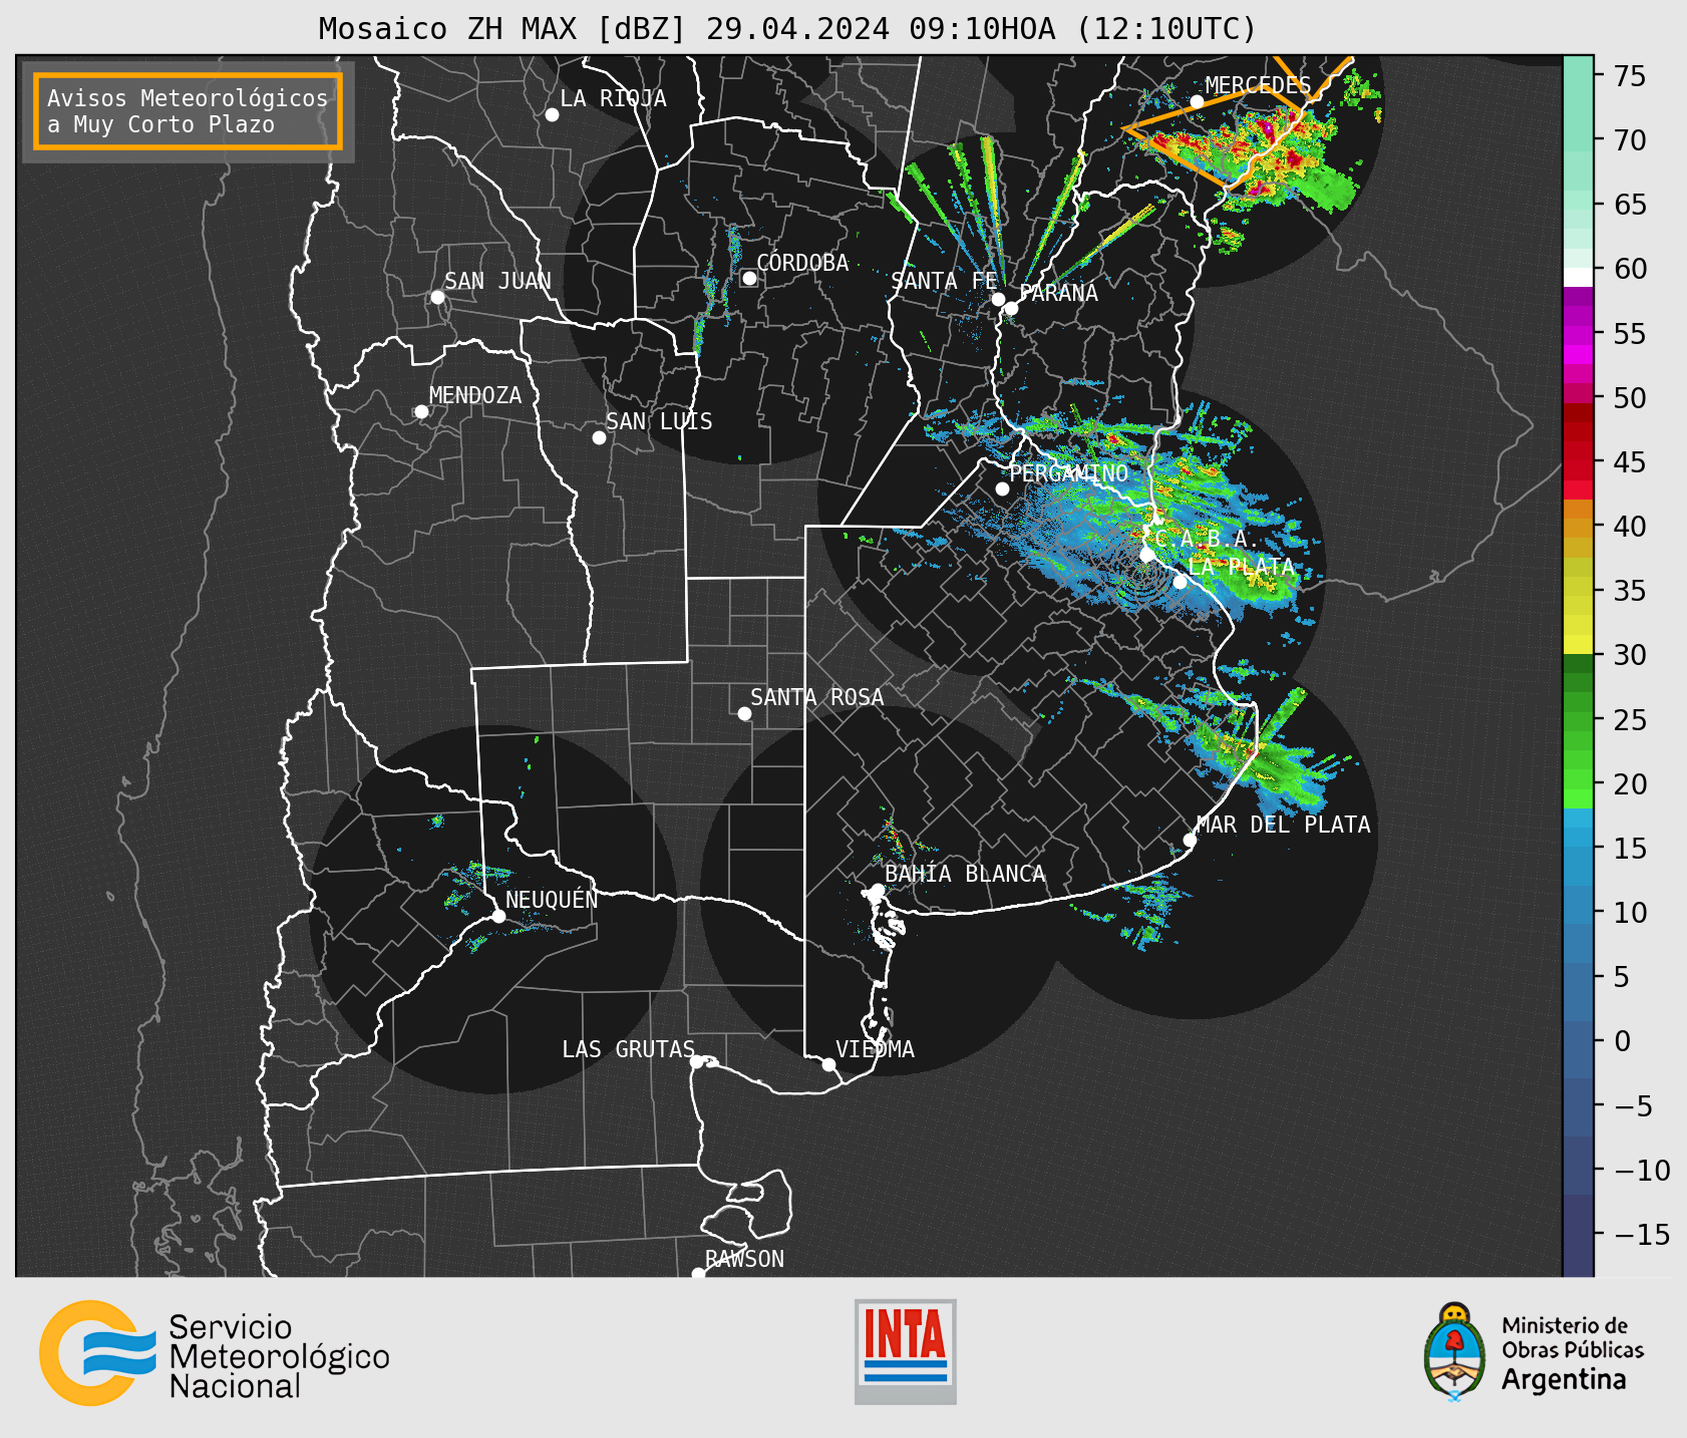Click the RAWSON city marker dot
1687x1438 pixels.
[698, 1274]
